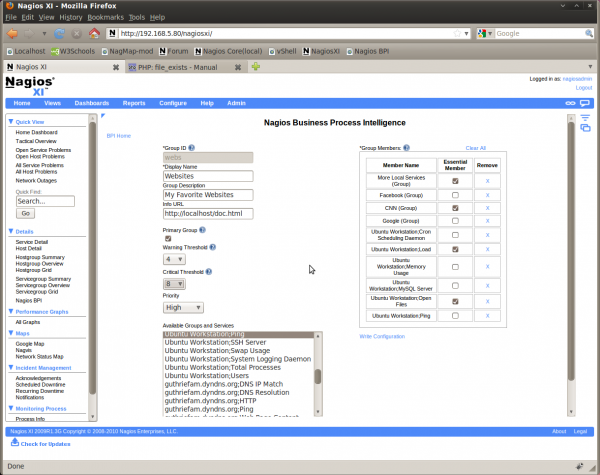The width and height of the screenshot is (600, 475).
Task: Open the Warning Threshold dropdown
Action: 174,259
